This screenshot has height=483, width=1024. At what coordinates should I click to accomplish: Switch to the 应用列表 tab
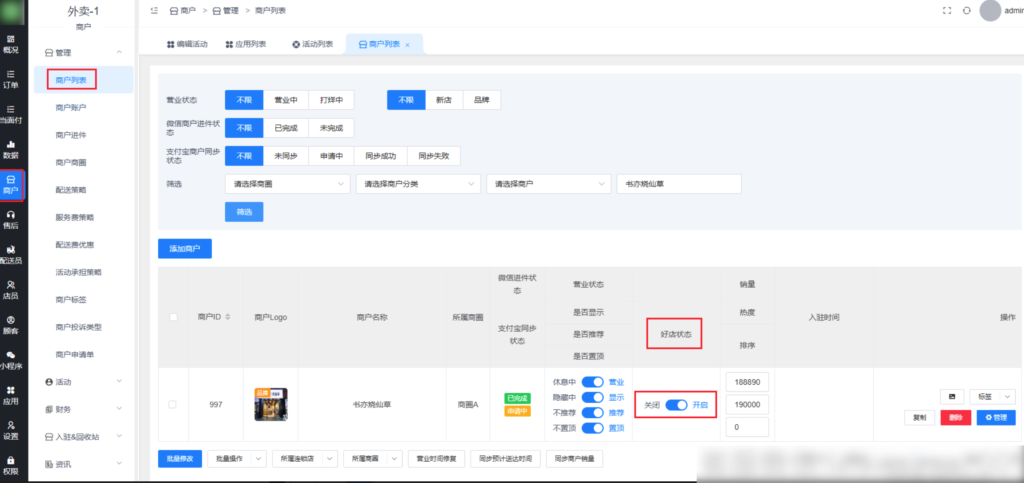[246, 44]
